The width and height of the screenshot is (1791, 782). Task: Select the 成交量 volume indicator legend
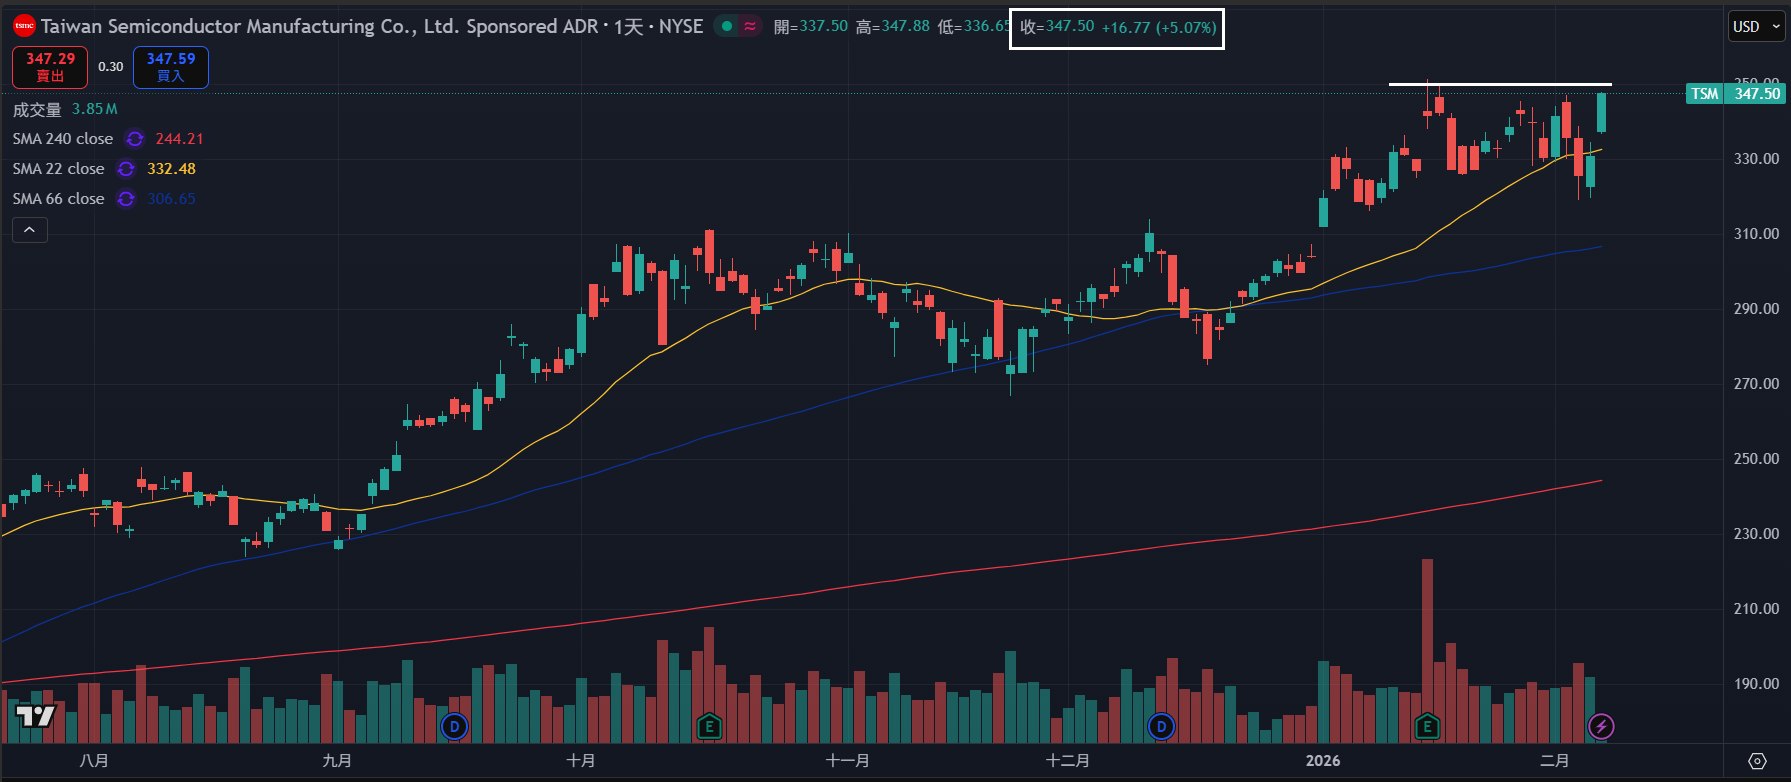(x=37, y=109)
